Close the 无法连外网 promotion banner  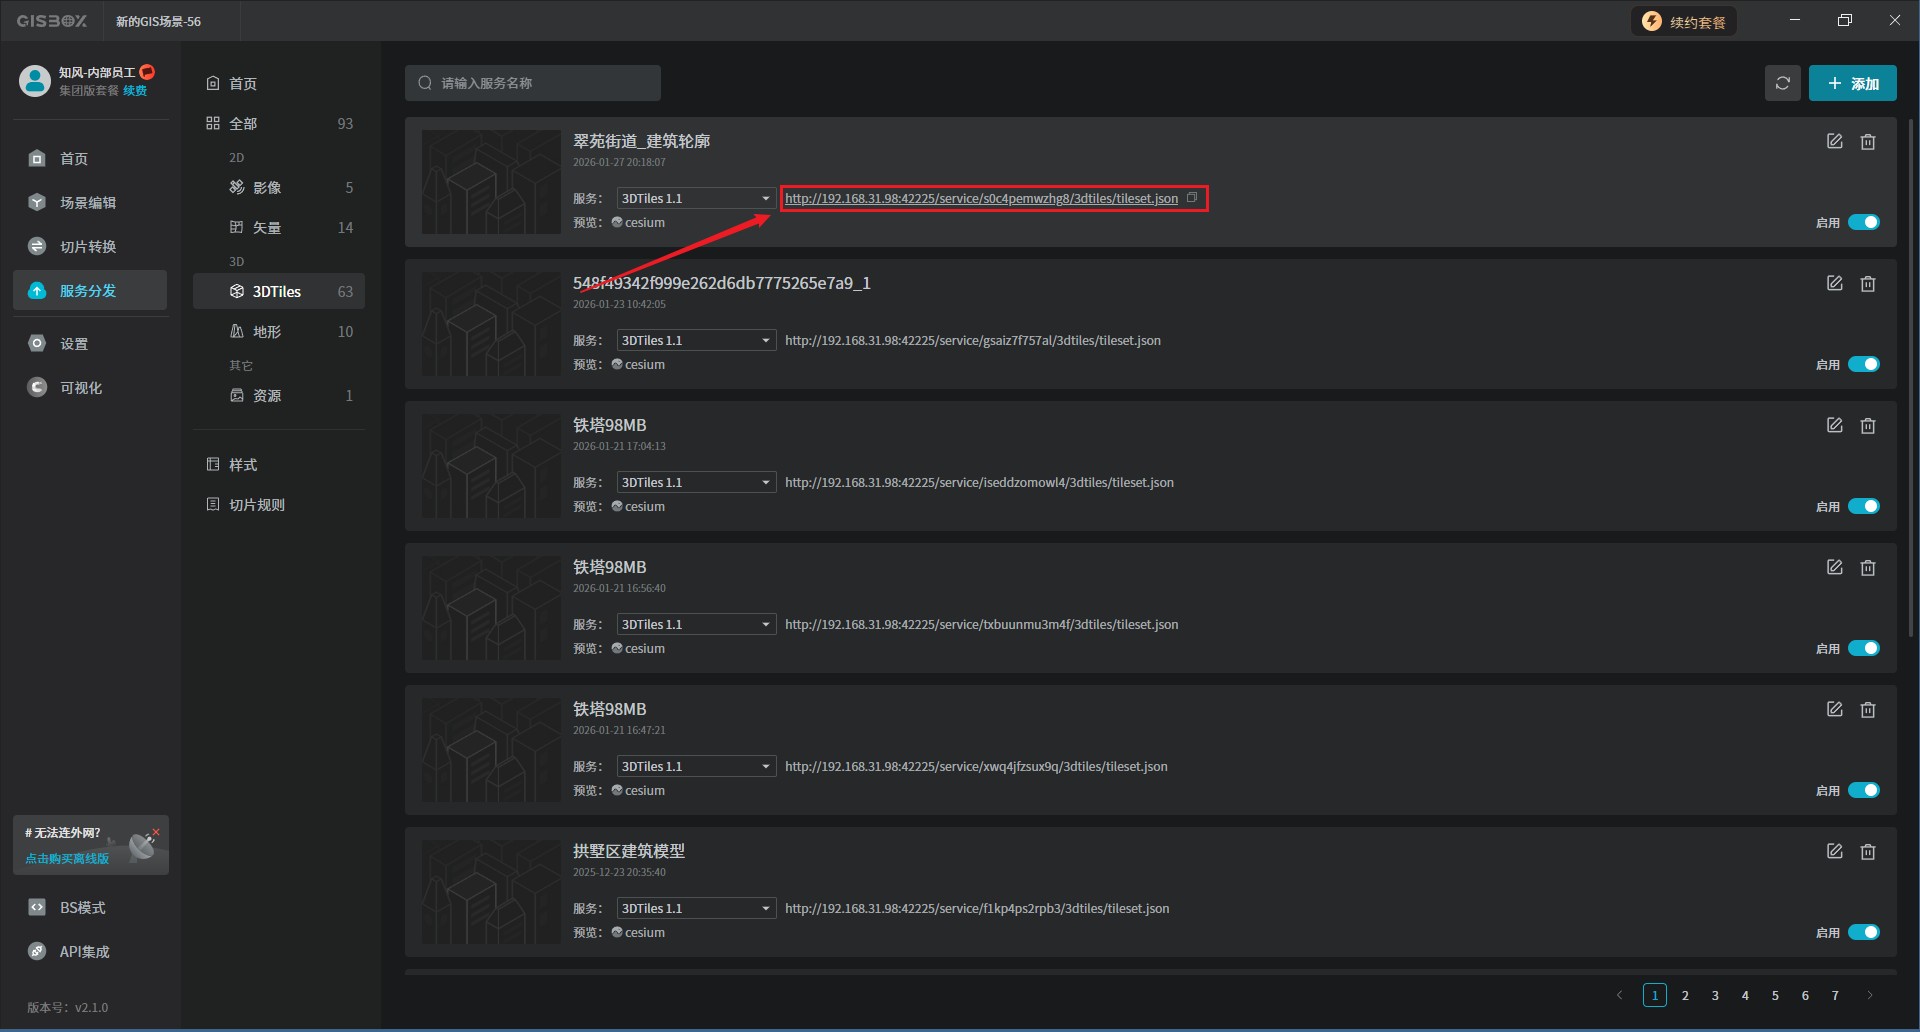[x=156, y=832]
